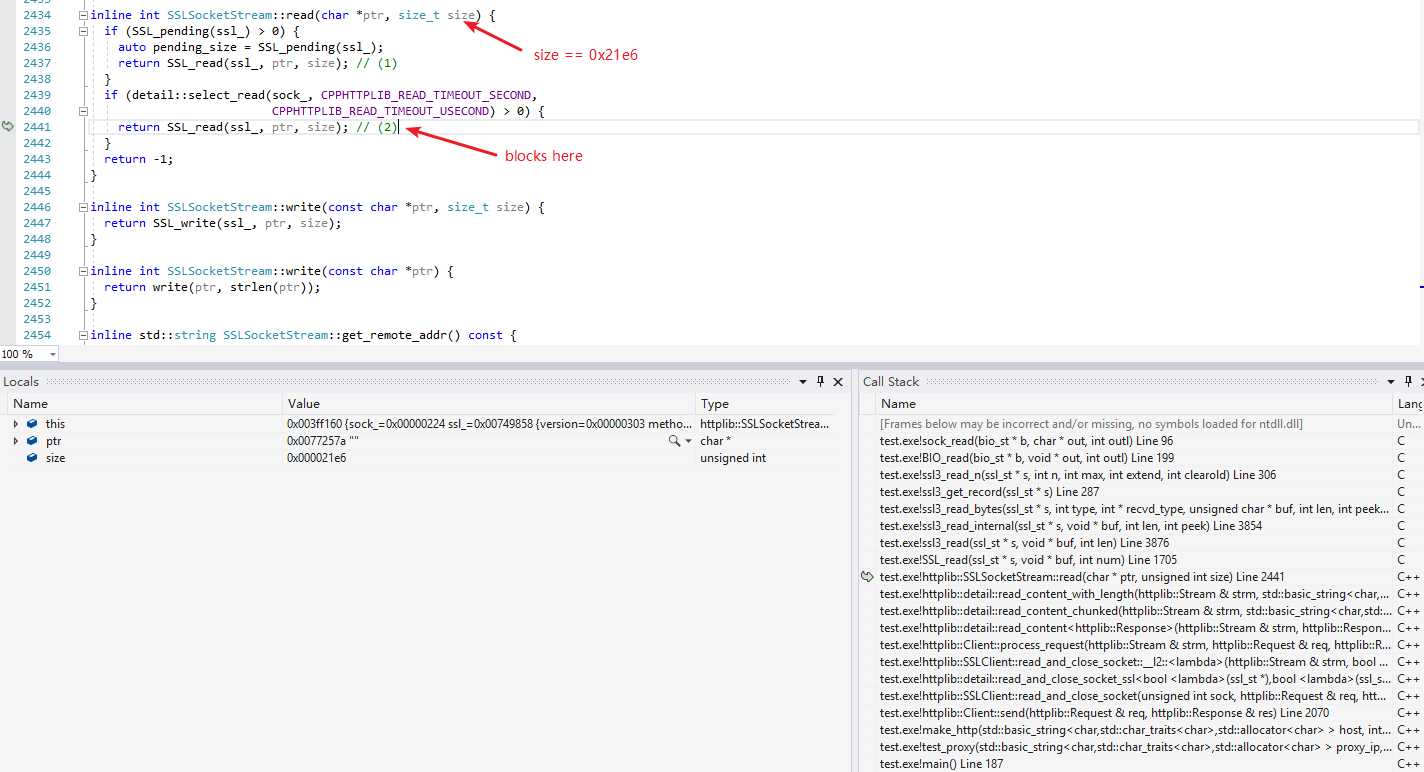The width and height of the screenshot is (1424, 772).
Task: Toggle a breakpoint beside line 2447
Action: (8, 222)
